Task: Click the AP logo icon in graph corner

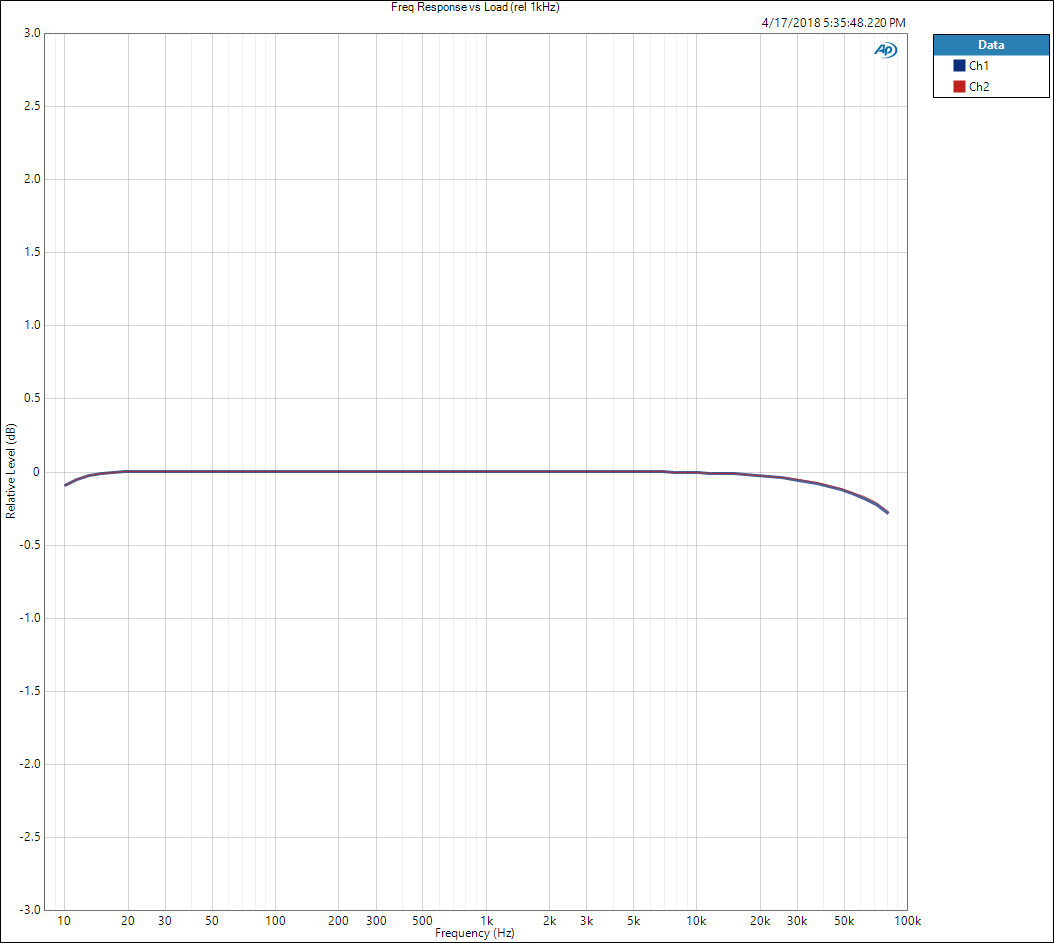Action: click(x=885, y=50)
